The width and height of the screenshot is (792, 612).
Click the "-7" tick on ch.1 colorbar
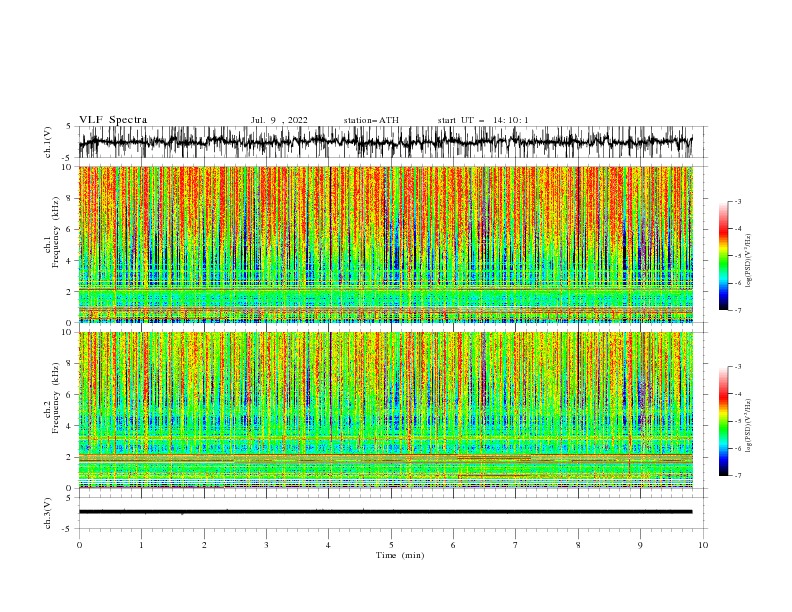(x=737, y=310)
